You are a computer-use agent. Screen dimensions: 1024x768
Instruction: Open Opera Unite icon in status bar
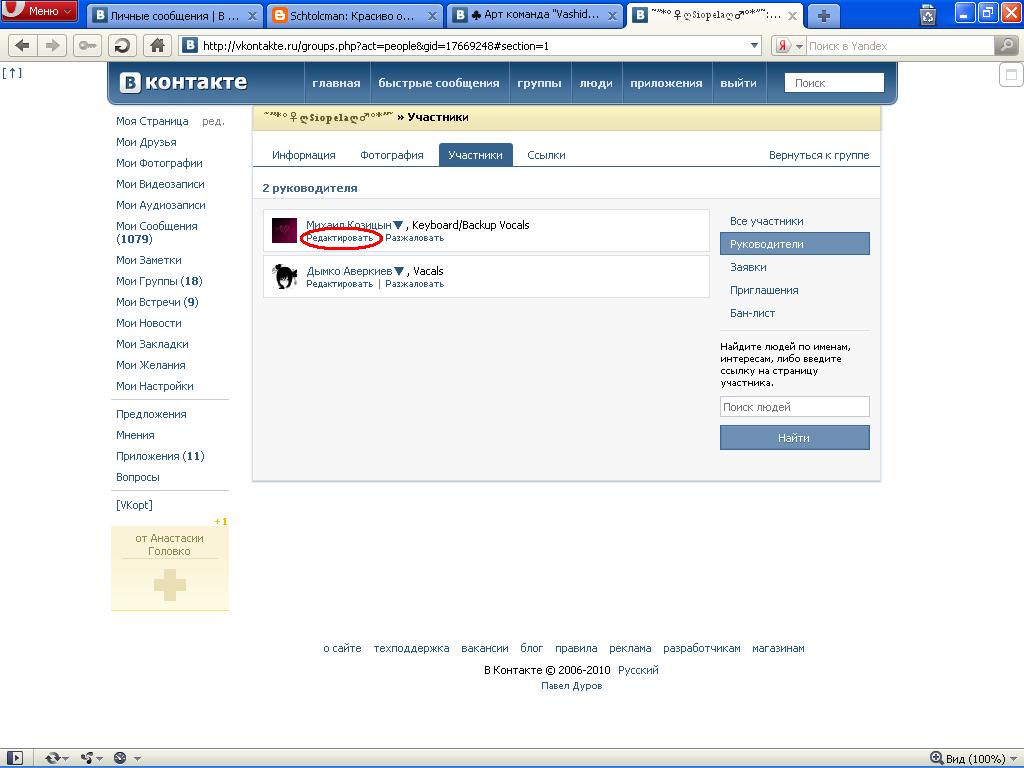[x=87, y=758]
